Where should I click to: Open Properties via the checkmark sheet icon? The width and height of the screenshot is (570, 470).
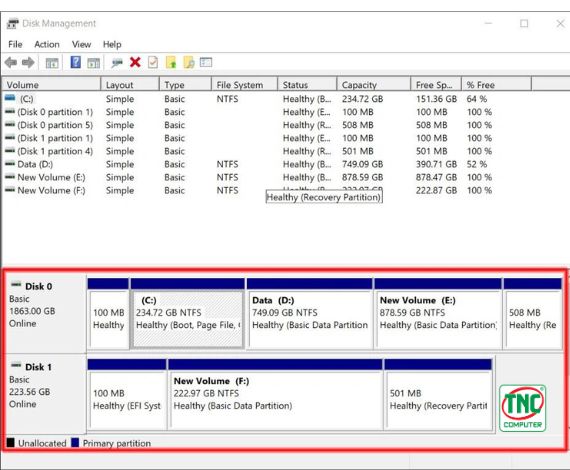(x=153, y=63)
